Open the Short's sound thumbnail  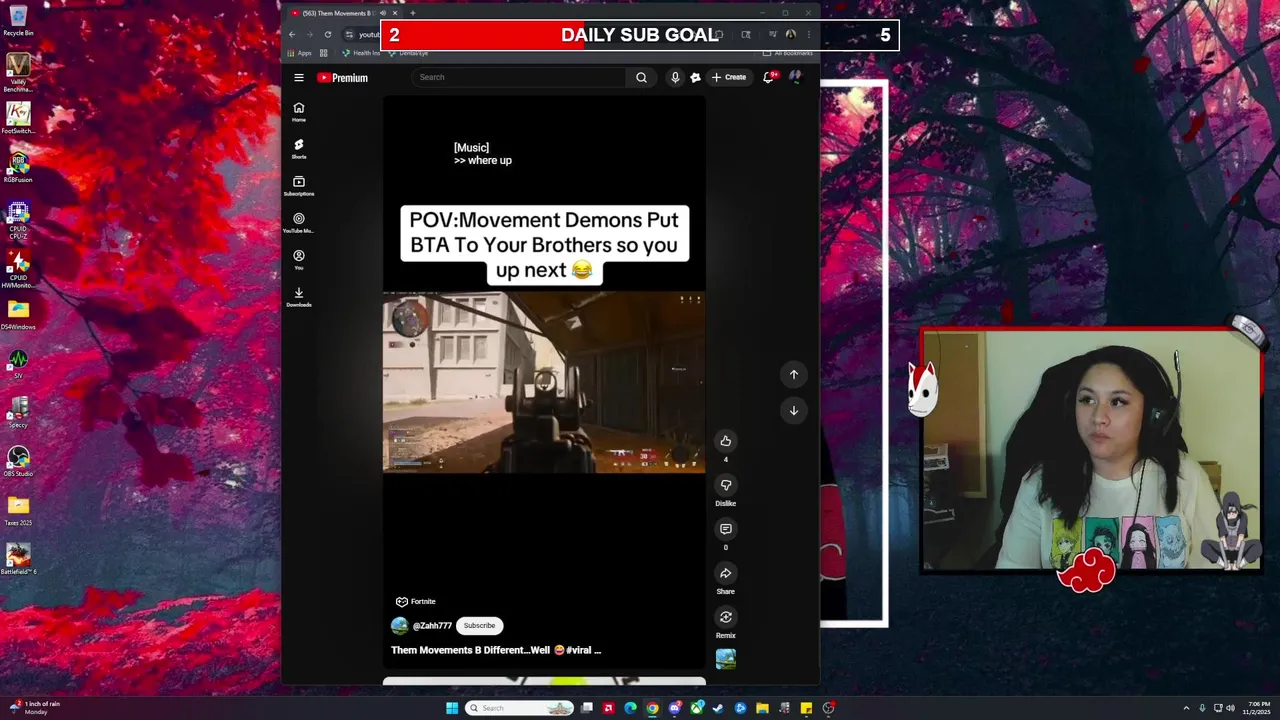tap(726, 659)
